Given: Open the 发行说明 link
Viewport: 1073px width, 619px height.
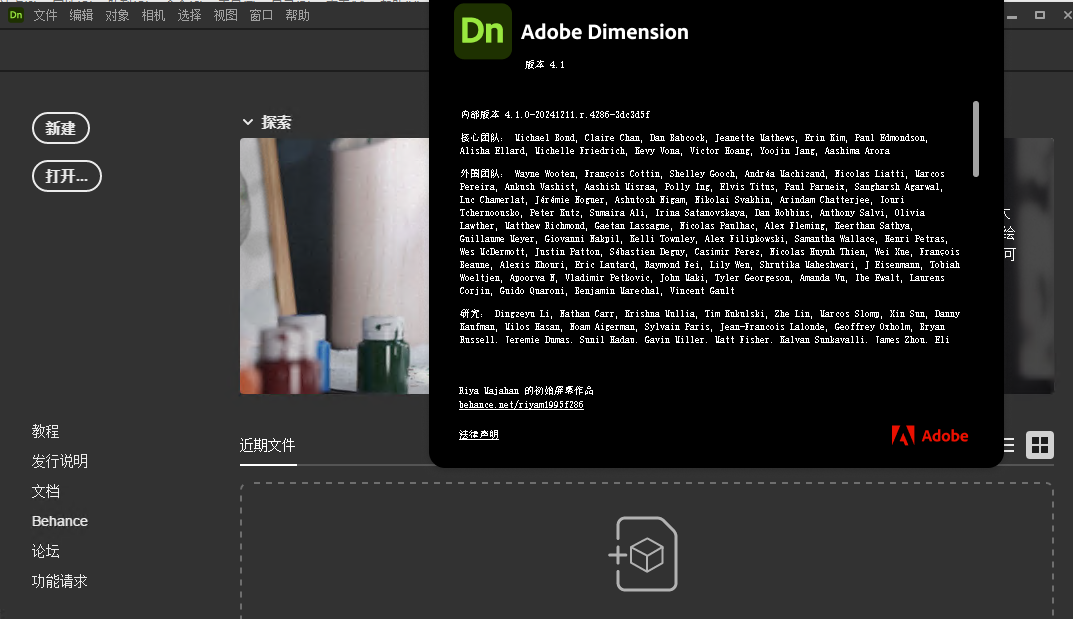Looking at the screenshot, I should click(60, 462).
